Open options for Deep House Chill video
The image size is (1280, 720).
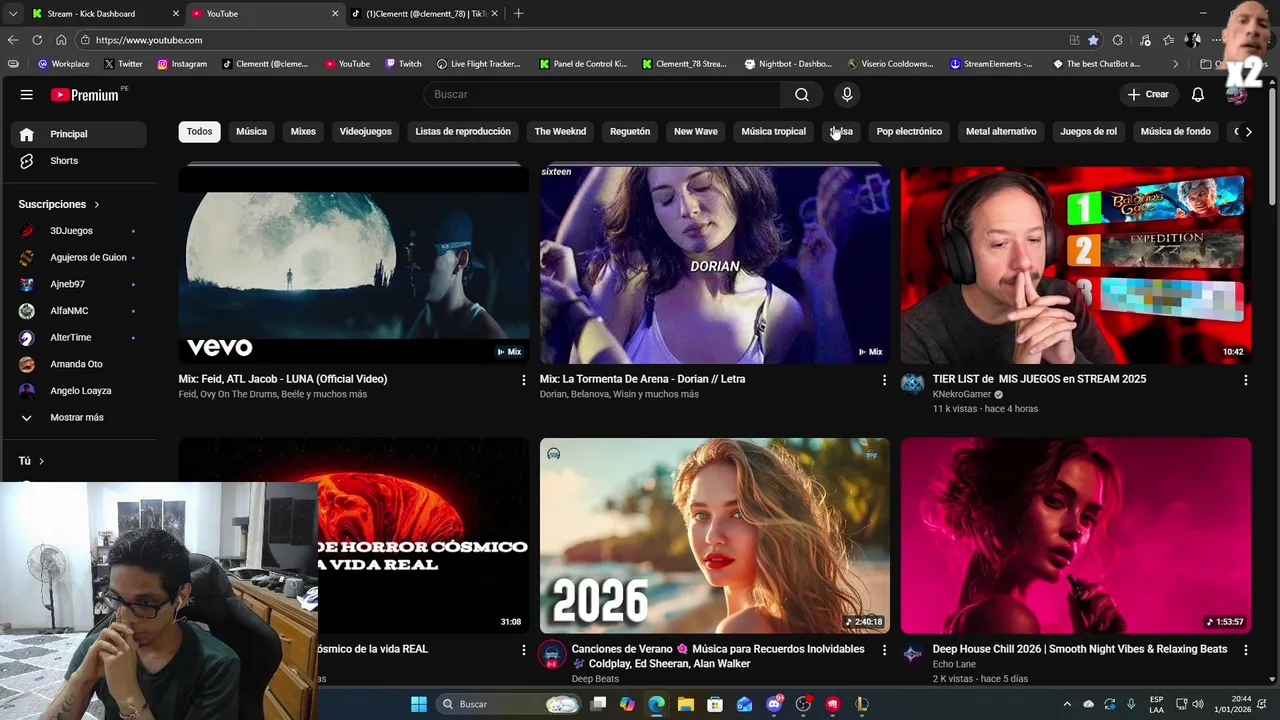tap(1246, 650)
